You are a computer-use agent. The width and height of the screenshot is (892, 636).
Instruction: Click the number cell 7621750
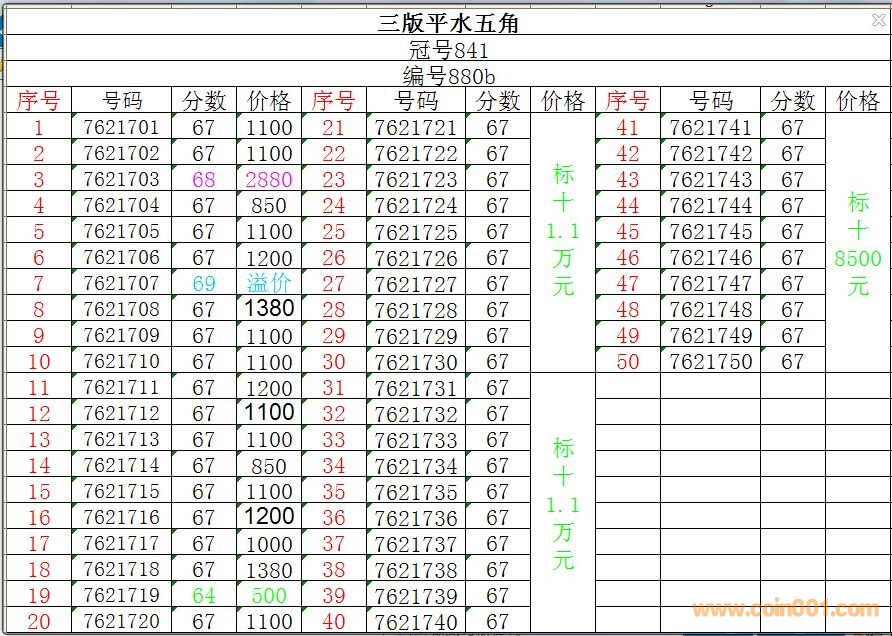coord(710,362)
